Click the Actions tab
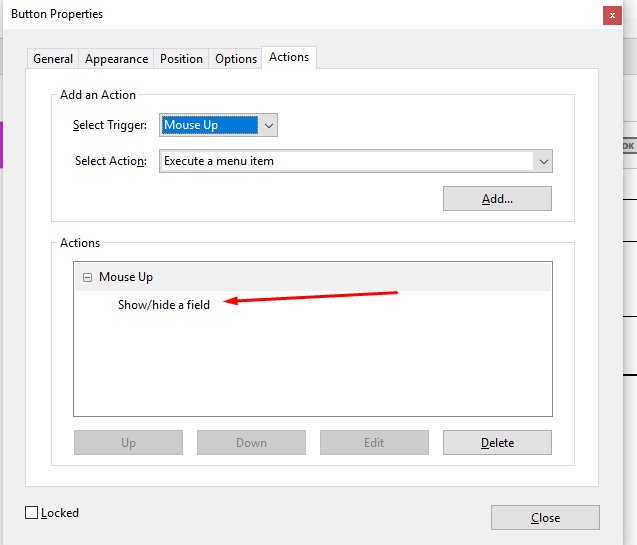The width and height of the screenshot is (637, 545). 289,57
